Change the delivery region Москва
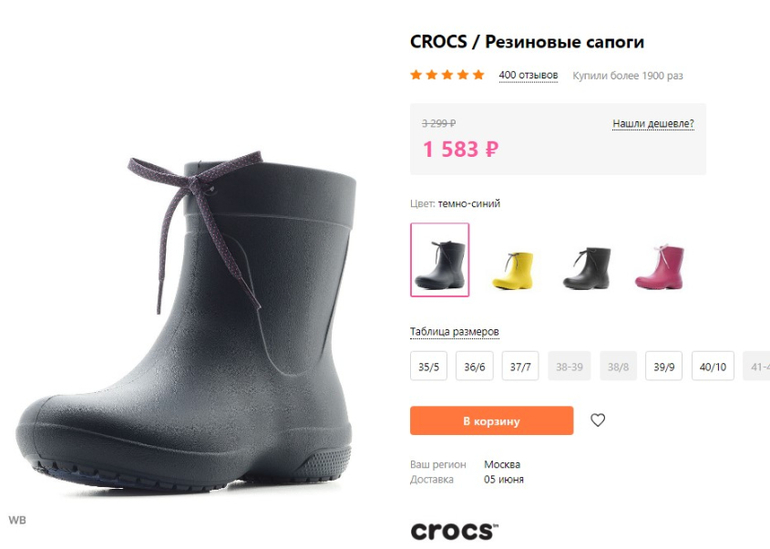The image size is (770, 549). point(502,464)
